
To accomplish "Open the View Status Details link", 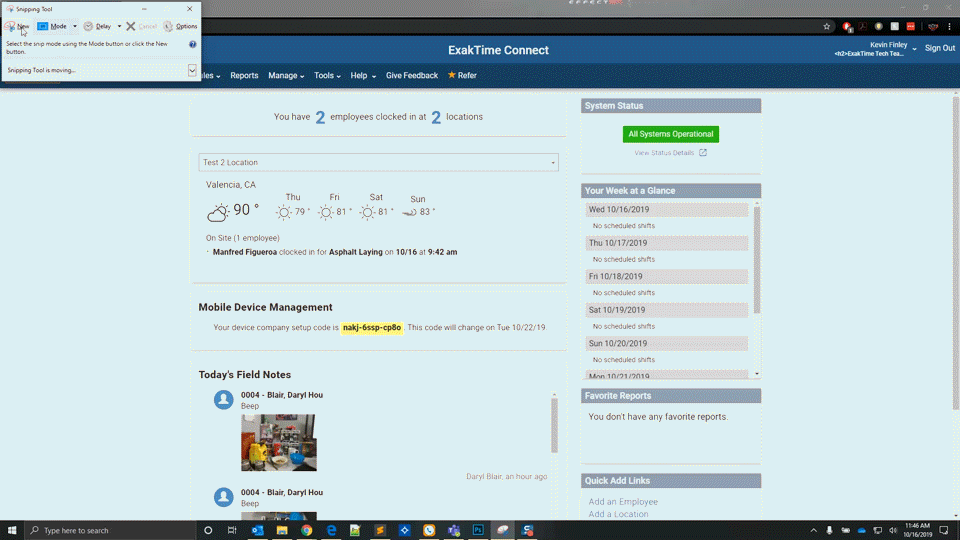I will (664, 152).
